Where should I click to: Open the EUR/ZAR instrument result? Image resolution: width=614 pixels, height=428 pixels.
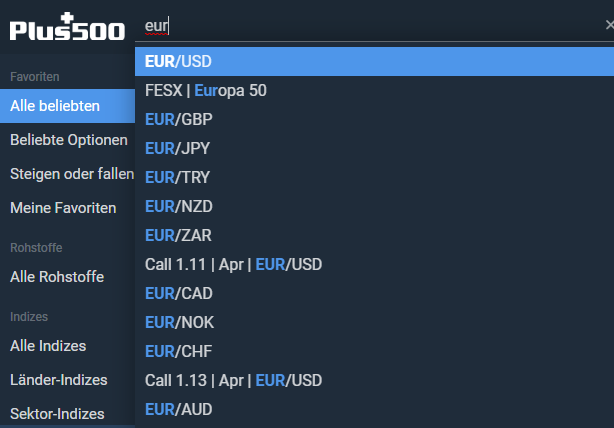(x=374, y=235)
